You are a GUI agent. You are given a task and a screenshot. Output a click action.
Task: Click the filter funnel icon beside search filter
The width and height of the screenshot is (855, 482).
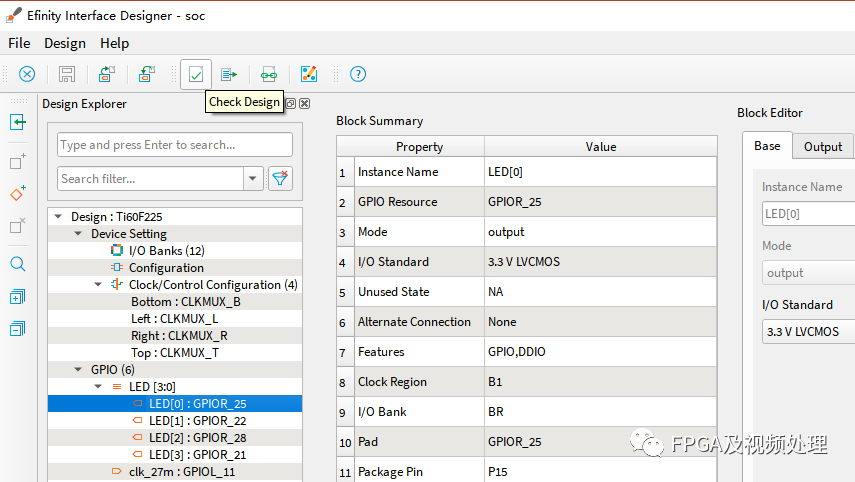click(280, 179)
